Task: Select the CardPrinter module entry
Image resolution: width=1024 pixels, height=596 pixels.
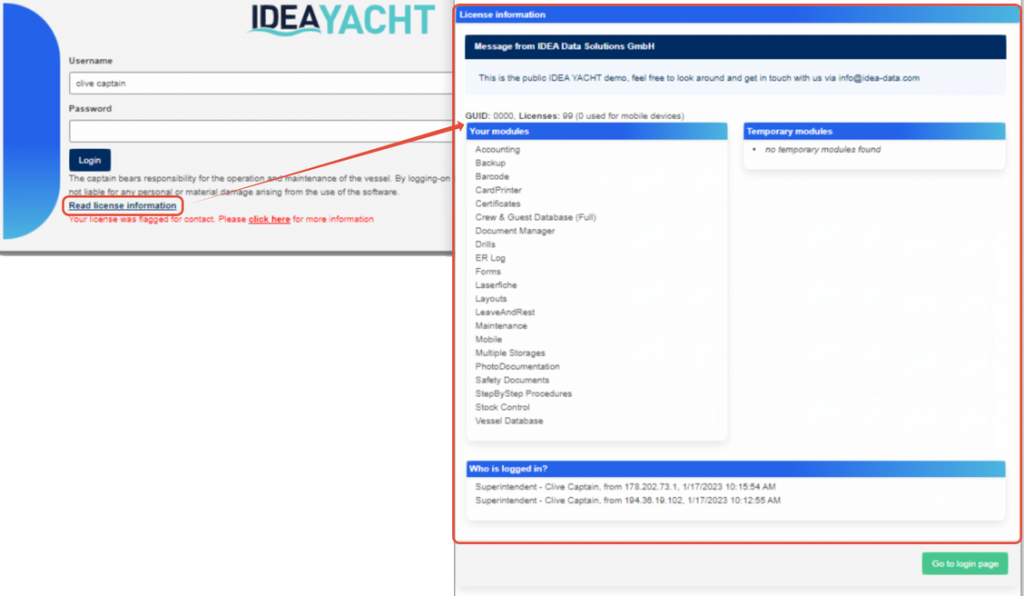Action: click(498, 191)
